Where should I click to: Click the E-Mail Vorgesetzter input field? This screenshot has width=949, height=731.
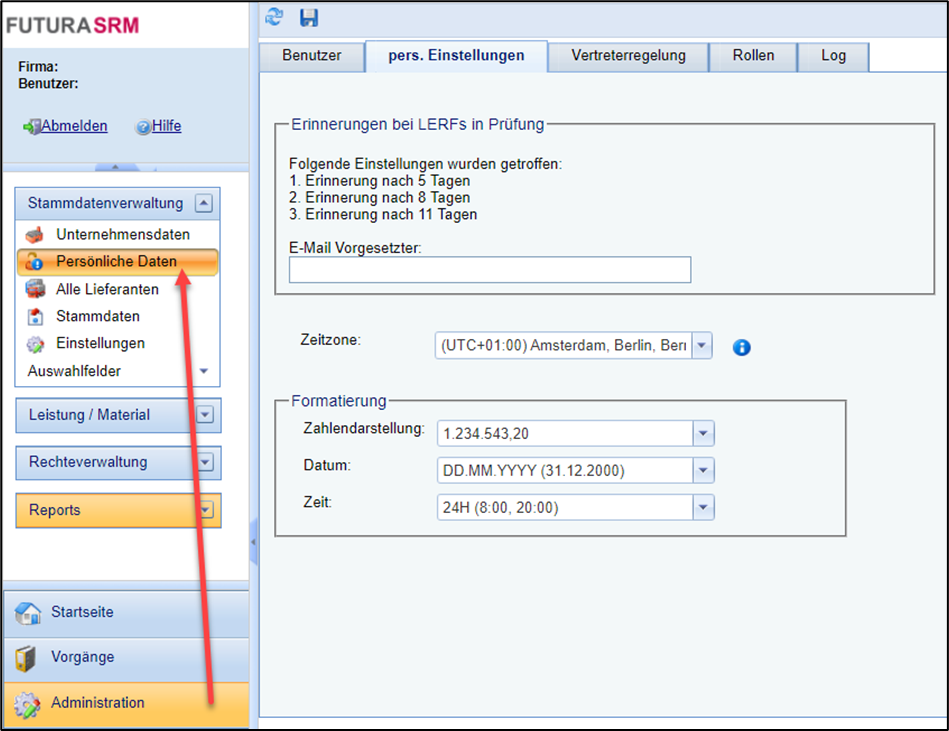point(490,270)
